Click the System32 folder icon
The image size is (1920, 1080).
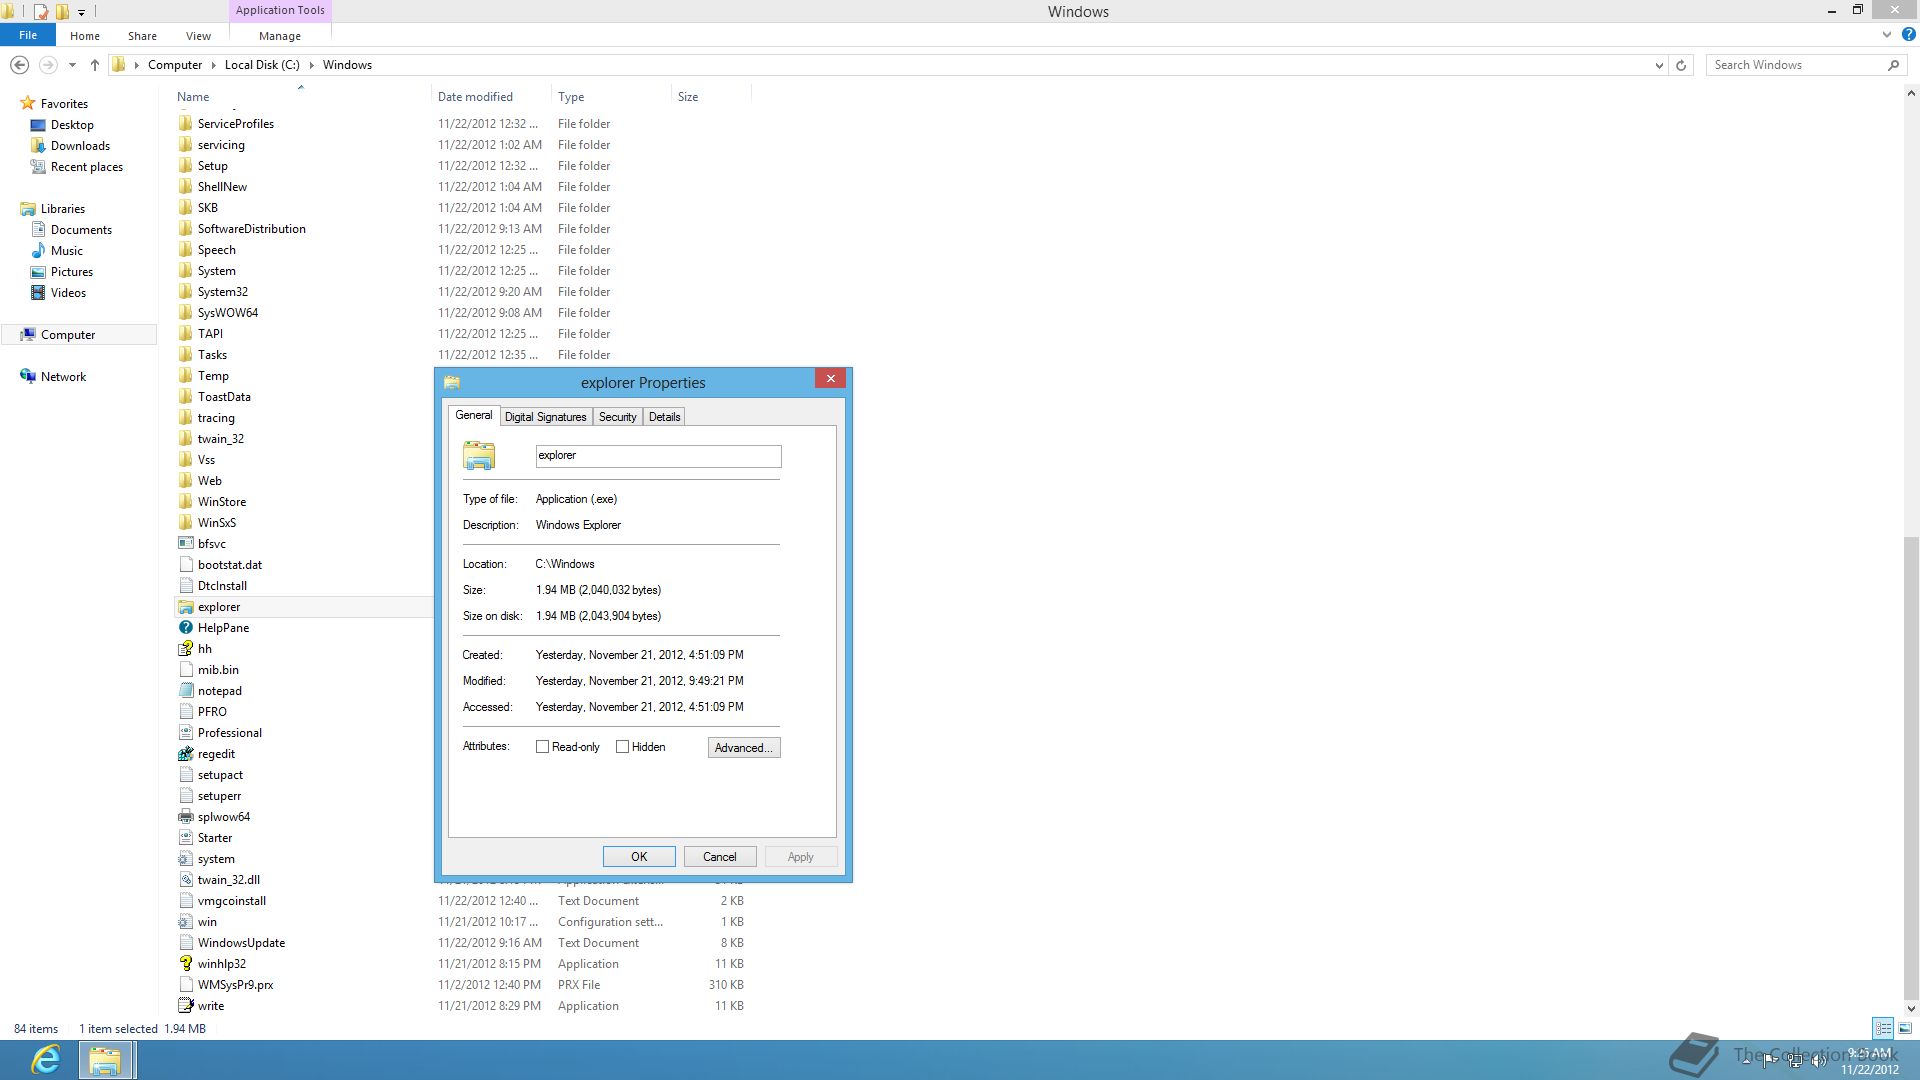(185, 292)
